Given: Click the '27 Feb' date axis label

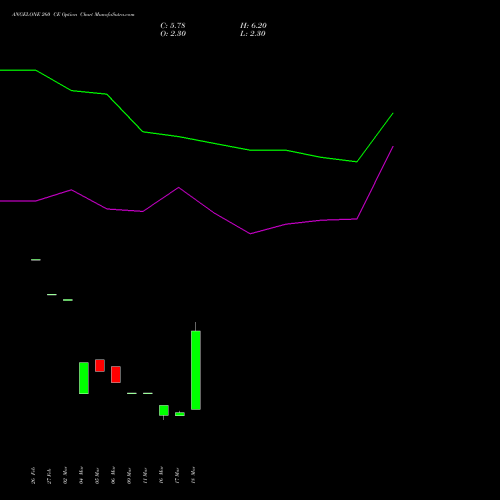Looking at the screenshot, I should click(49, 475).
